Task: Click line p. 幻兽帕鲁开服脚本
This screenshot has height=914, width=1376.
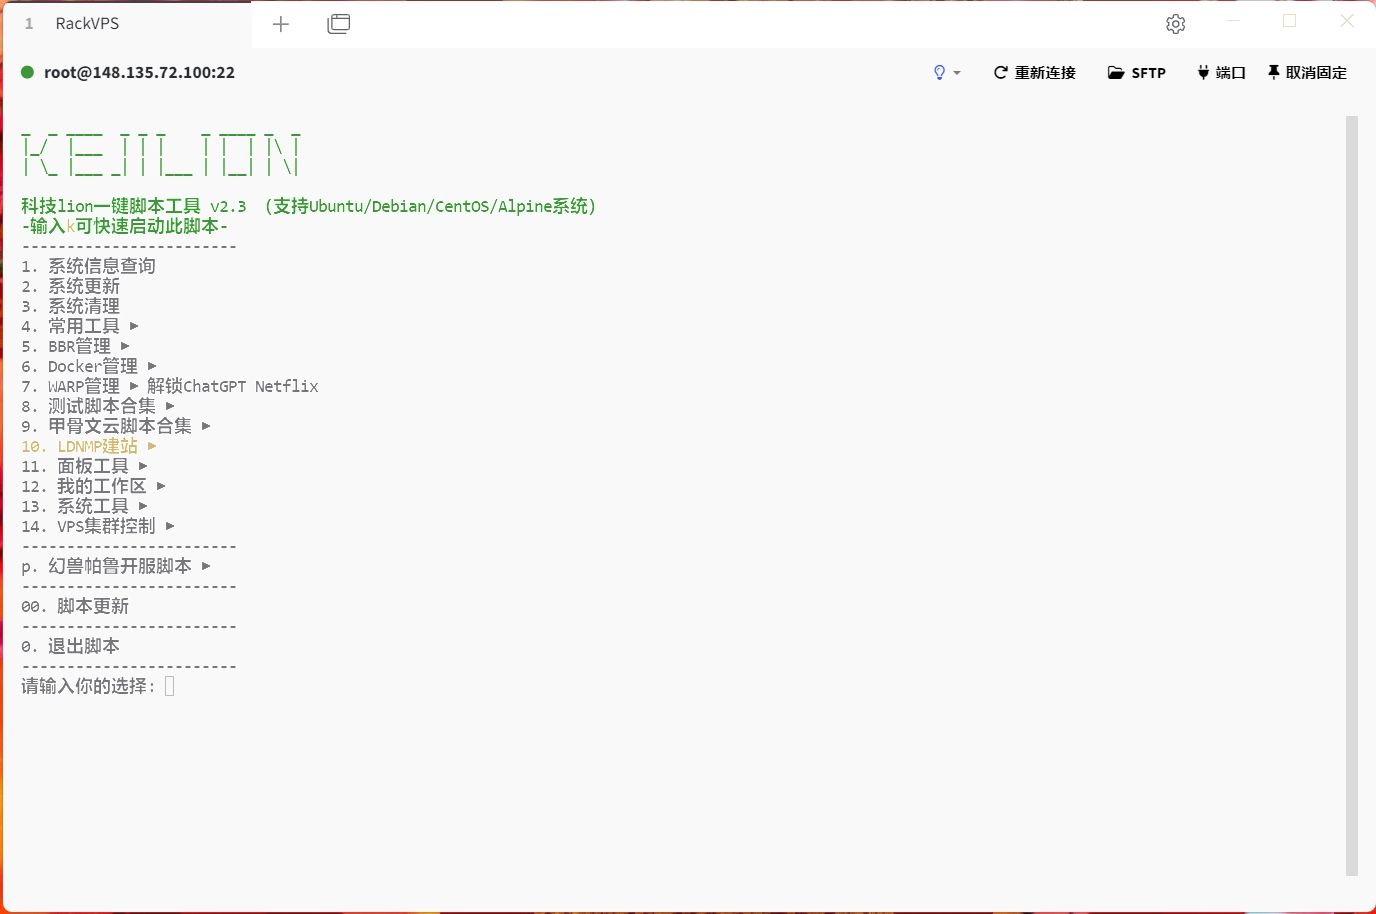Action: click(x=116, y=566)
